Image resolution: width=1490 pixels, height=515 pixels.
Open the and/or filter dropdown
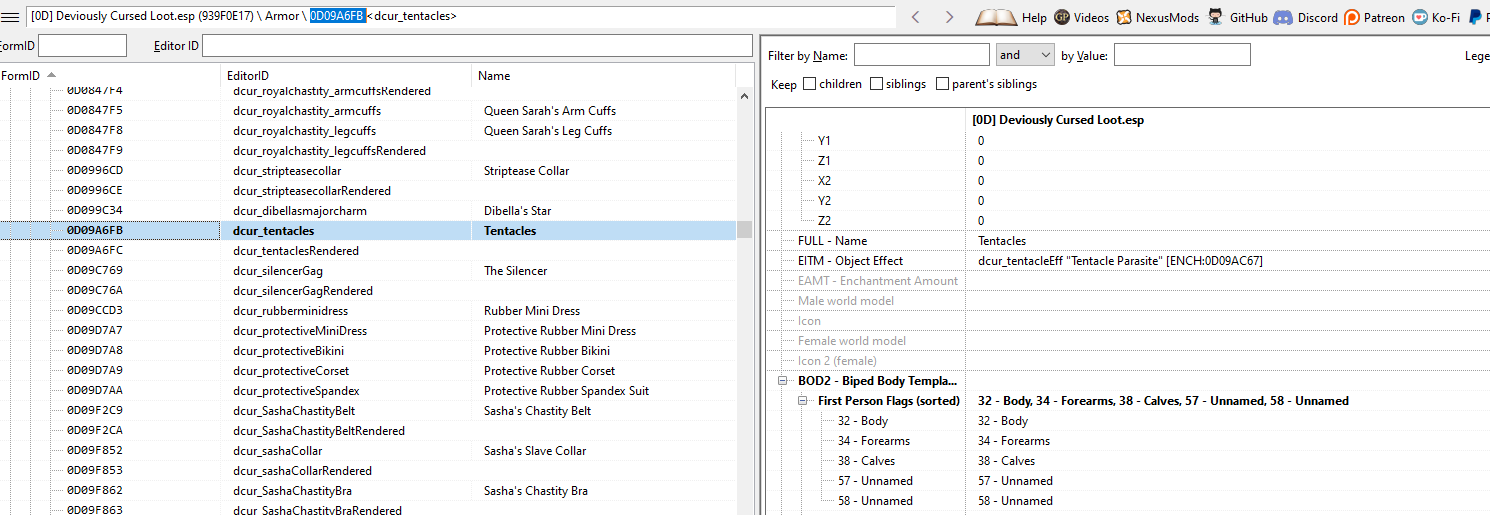tap(1025, 55)
